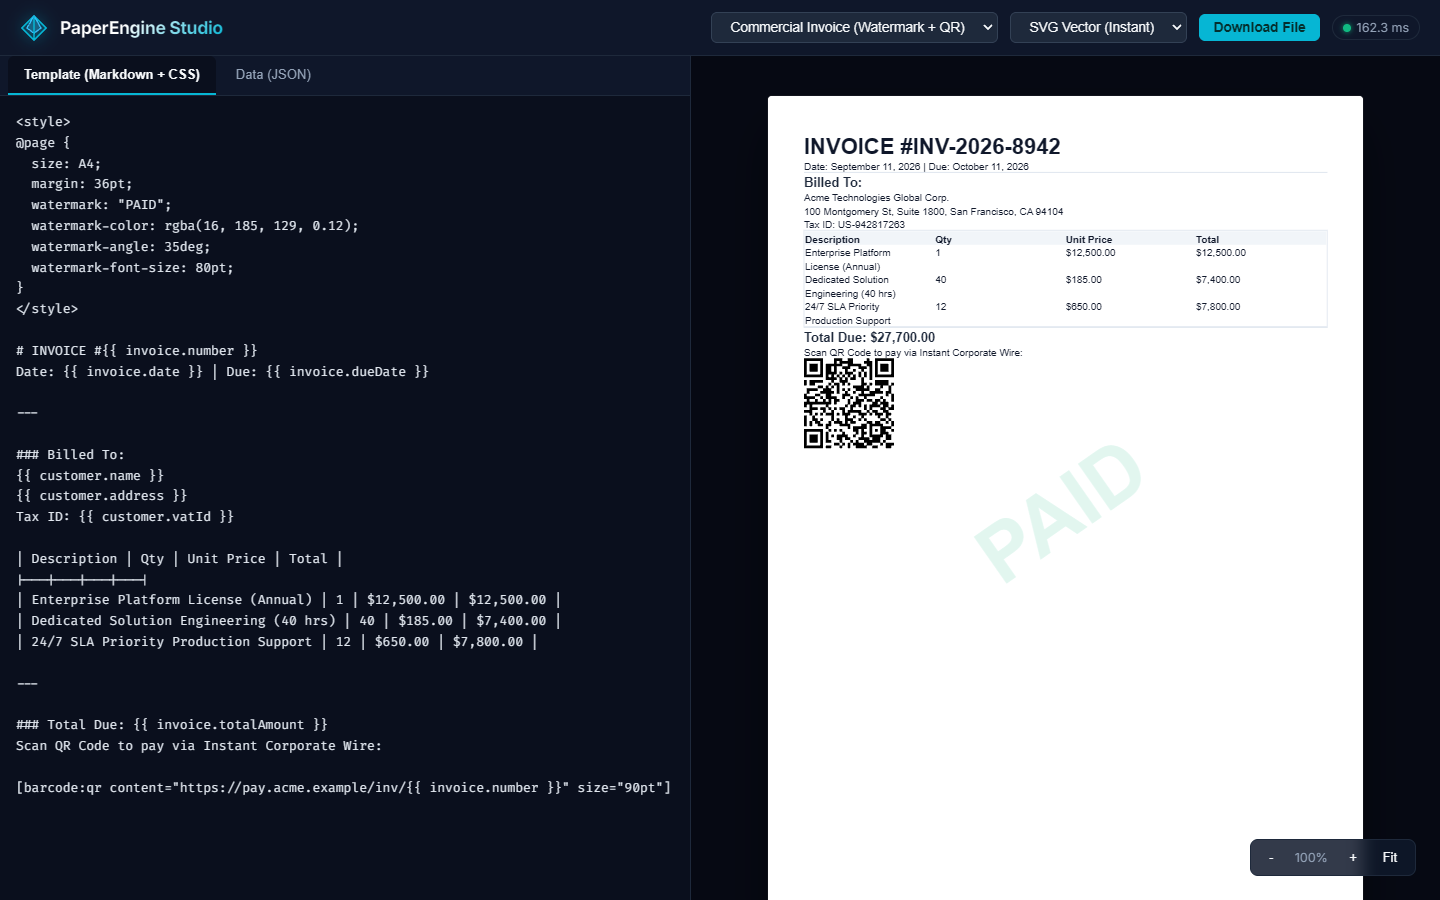Switch to the Template (Markdown + CSS) tab
Screen dimensions: 1440x900
pos(112,75)
